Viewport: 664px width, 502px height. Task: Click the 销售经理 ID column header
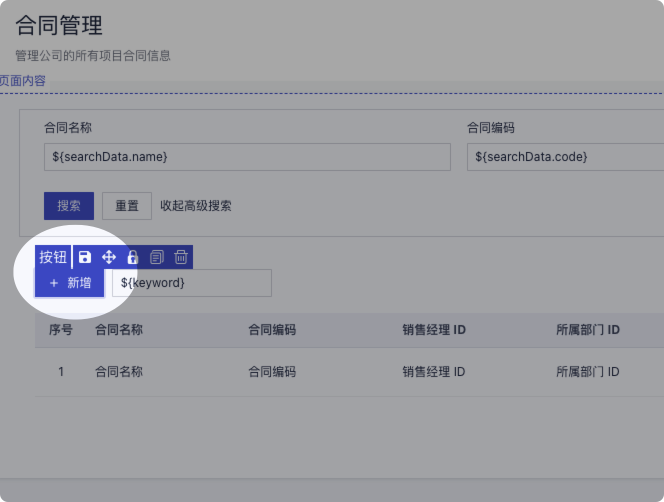point(434,329)
